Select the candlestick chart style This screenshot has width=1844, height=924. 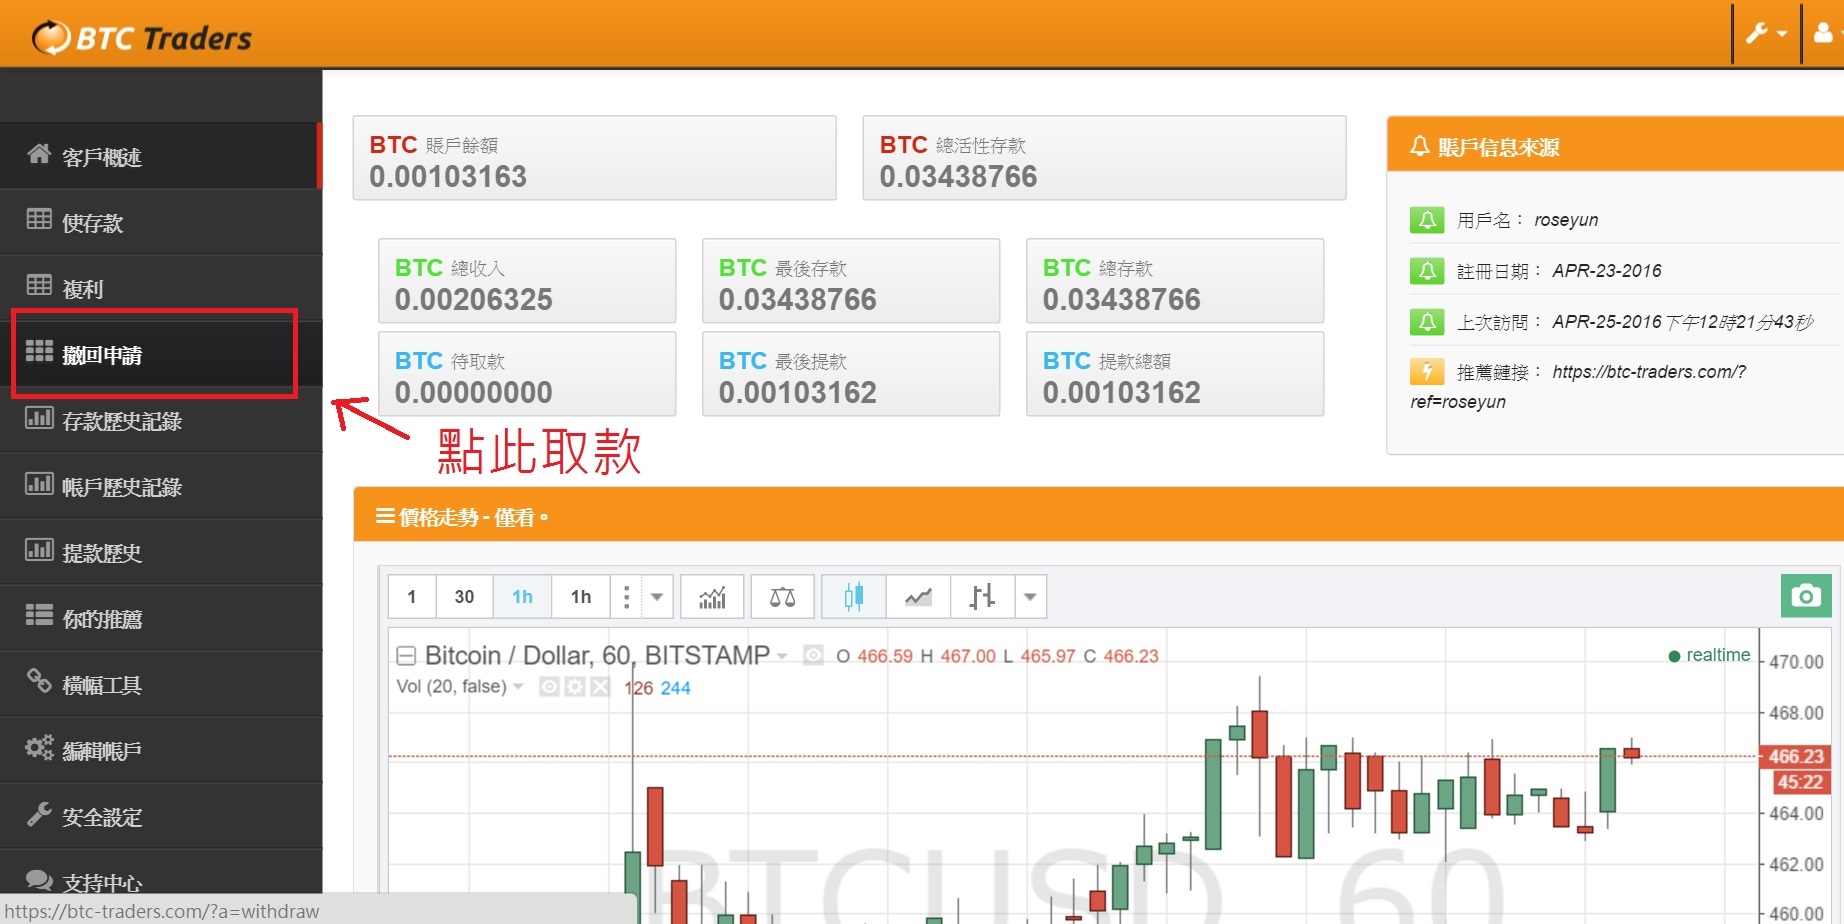[853, 597]
